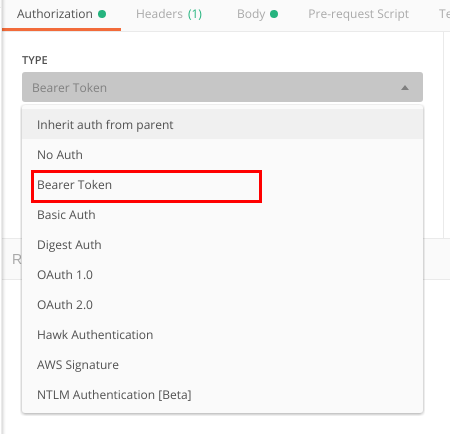The image size is (450, 434).
Task: Click the partially visible Tests tab
Action: click(x=444, y=14)
